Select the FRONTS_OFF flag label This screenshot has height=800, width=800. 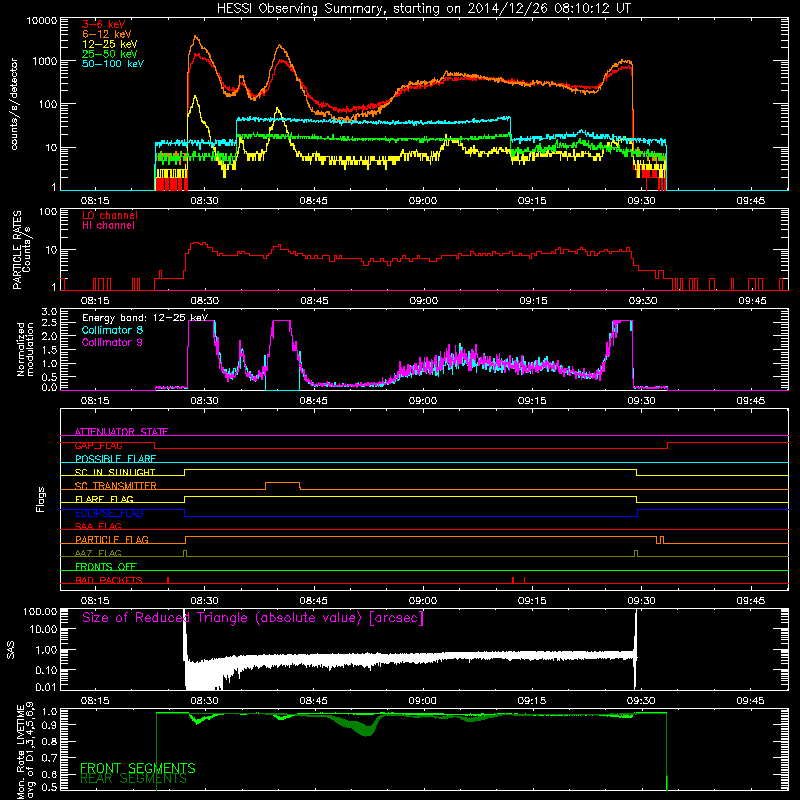[x=106, y=566]
